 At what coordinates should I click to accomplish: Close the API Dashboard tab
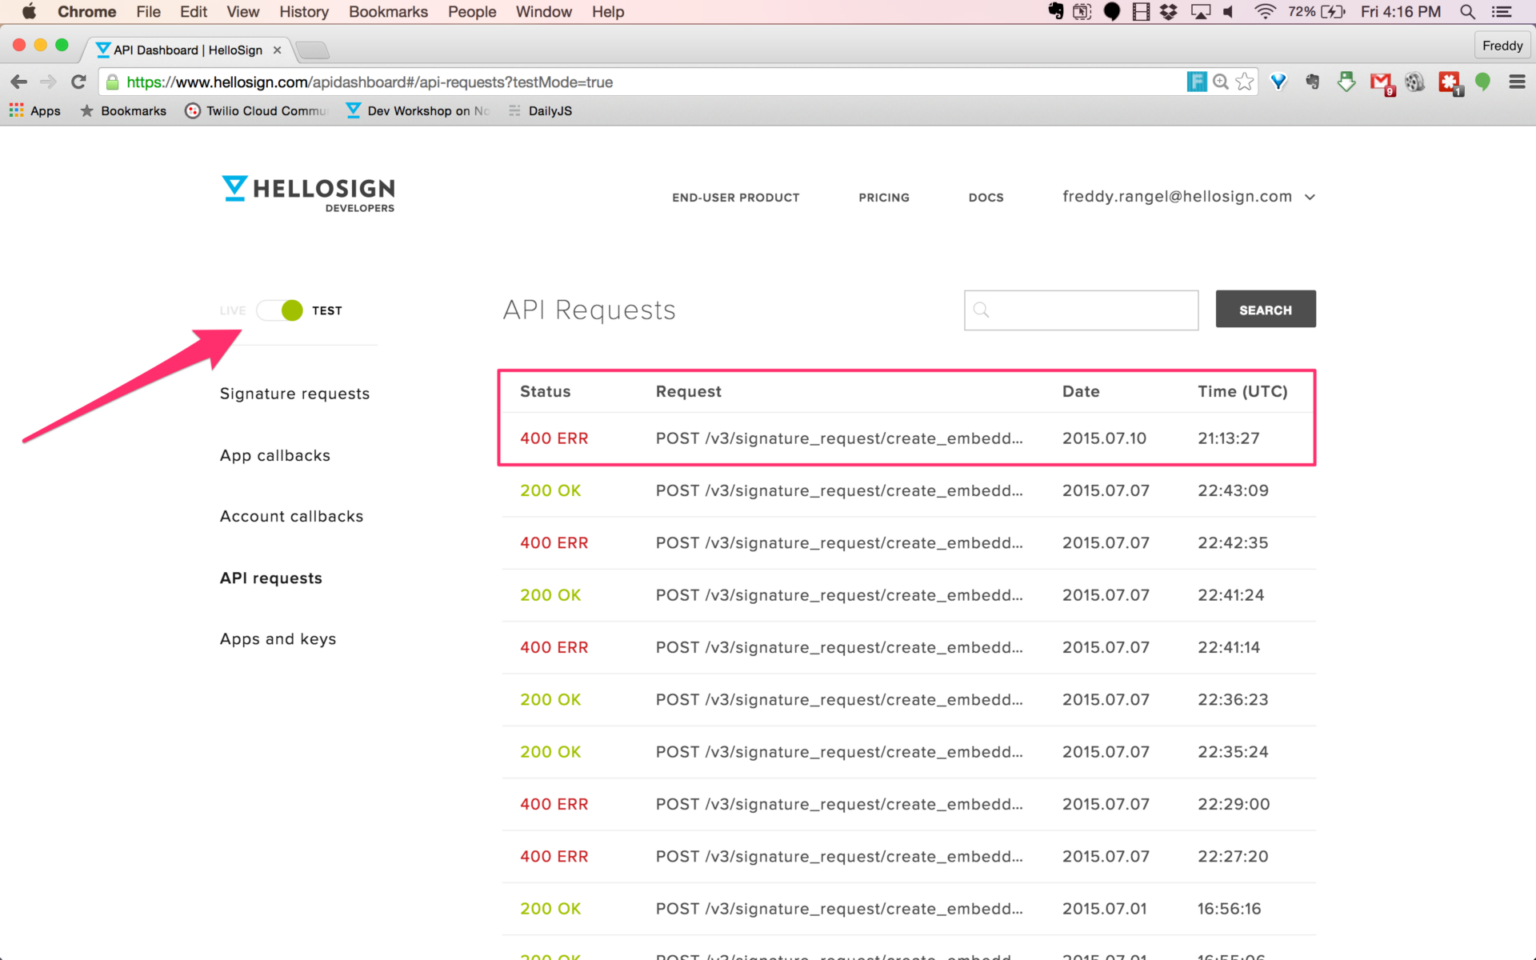coord(277,50)
